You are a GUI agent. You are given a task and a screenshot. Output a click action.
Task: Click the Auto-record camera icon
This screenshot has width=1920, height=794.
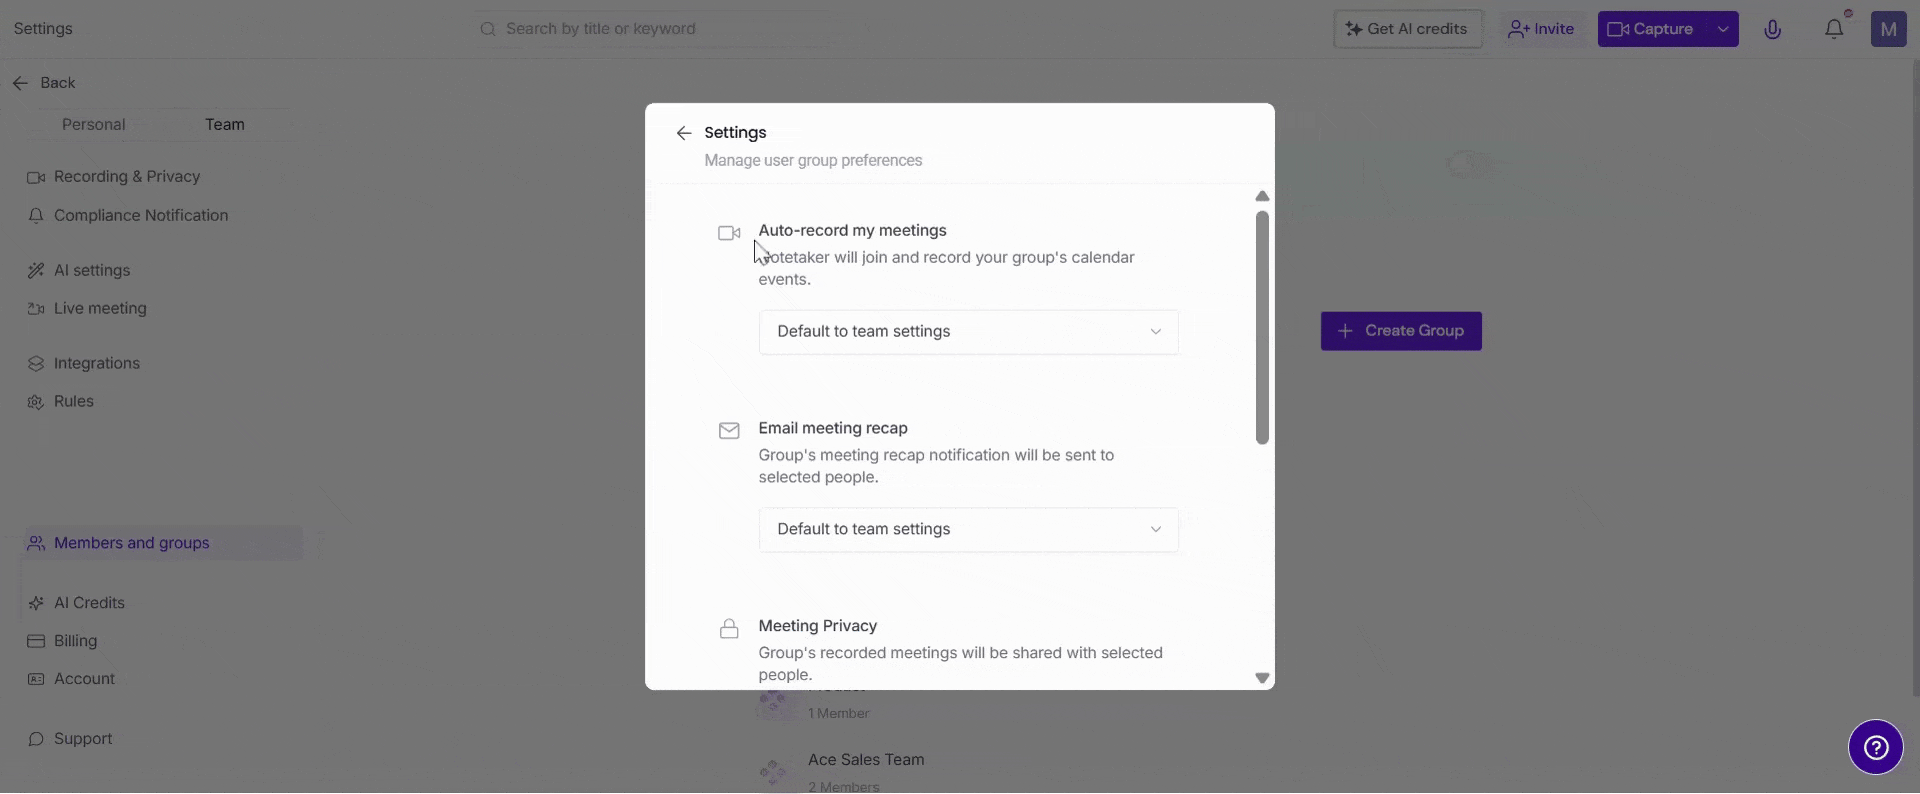(729, 233)
